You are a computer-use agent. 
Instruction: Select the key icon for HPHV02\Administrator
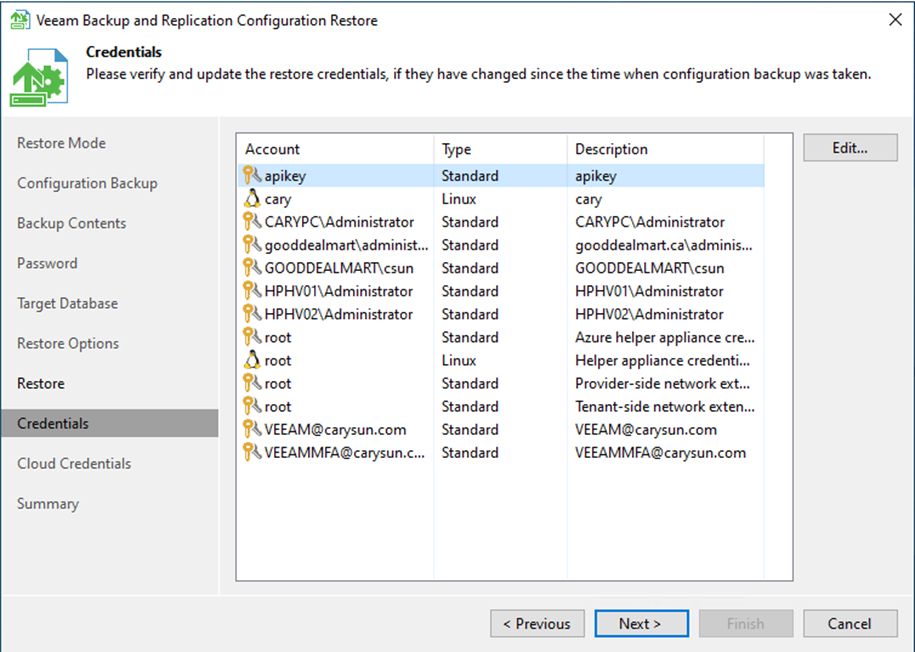pyautogui.click(x=252, y=314)
